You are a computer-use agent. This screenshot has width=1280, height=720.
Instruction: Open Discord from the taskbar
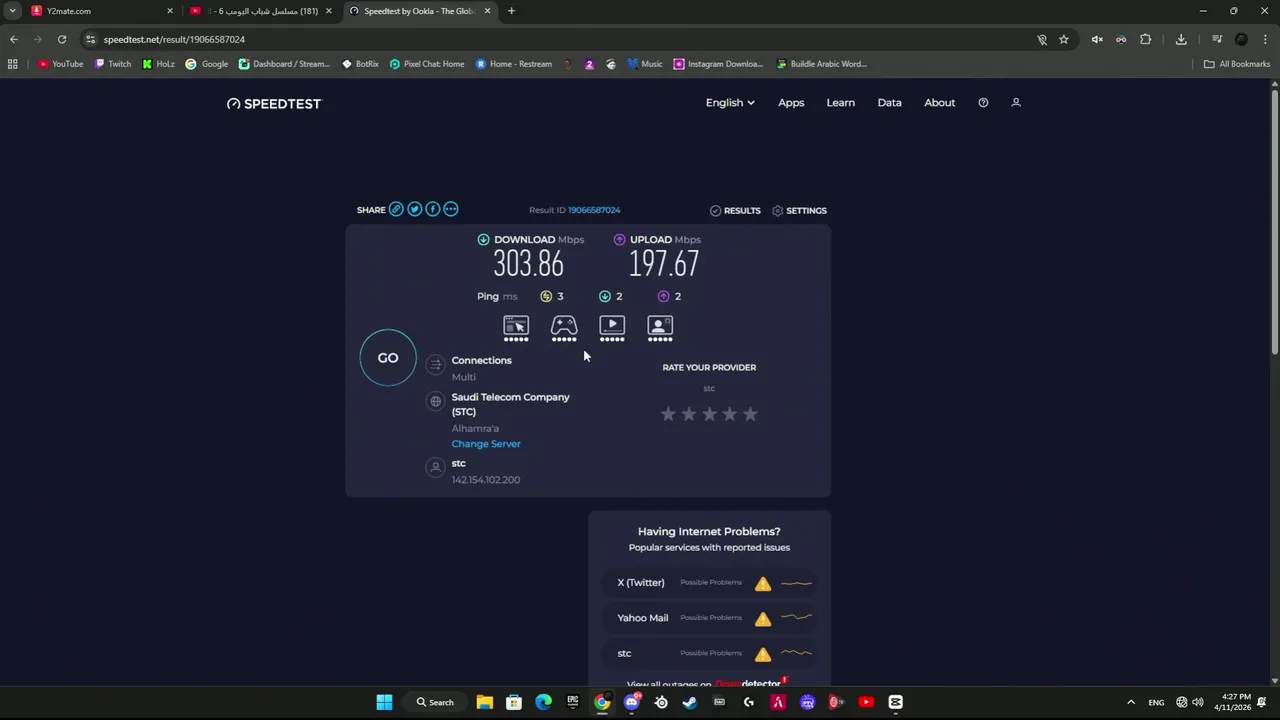click(x=631, y=702)
